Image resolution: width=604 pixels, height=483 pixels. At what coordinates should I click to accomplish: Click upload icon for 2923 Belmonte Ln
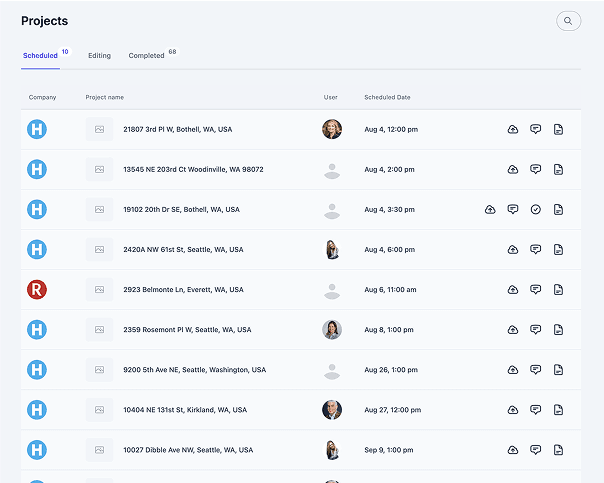click(x=513, y=290)
